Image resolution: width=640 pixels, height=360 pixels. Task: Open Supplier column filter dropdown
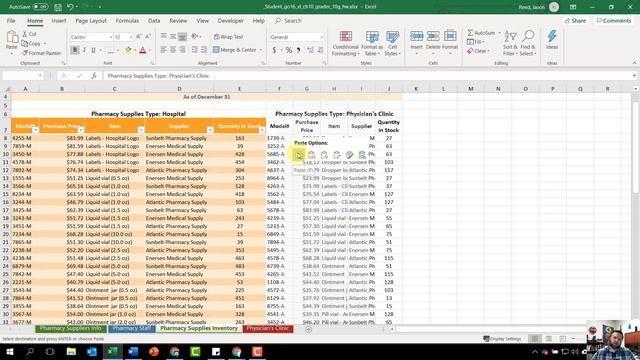pos(210,130)
